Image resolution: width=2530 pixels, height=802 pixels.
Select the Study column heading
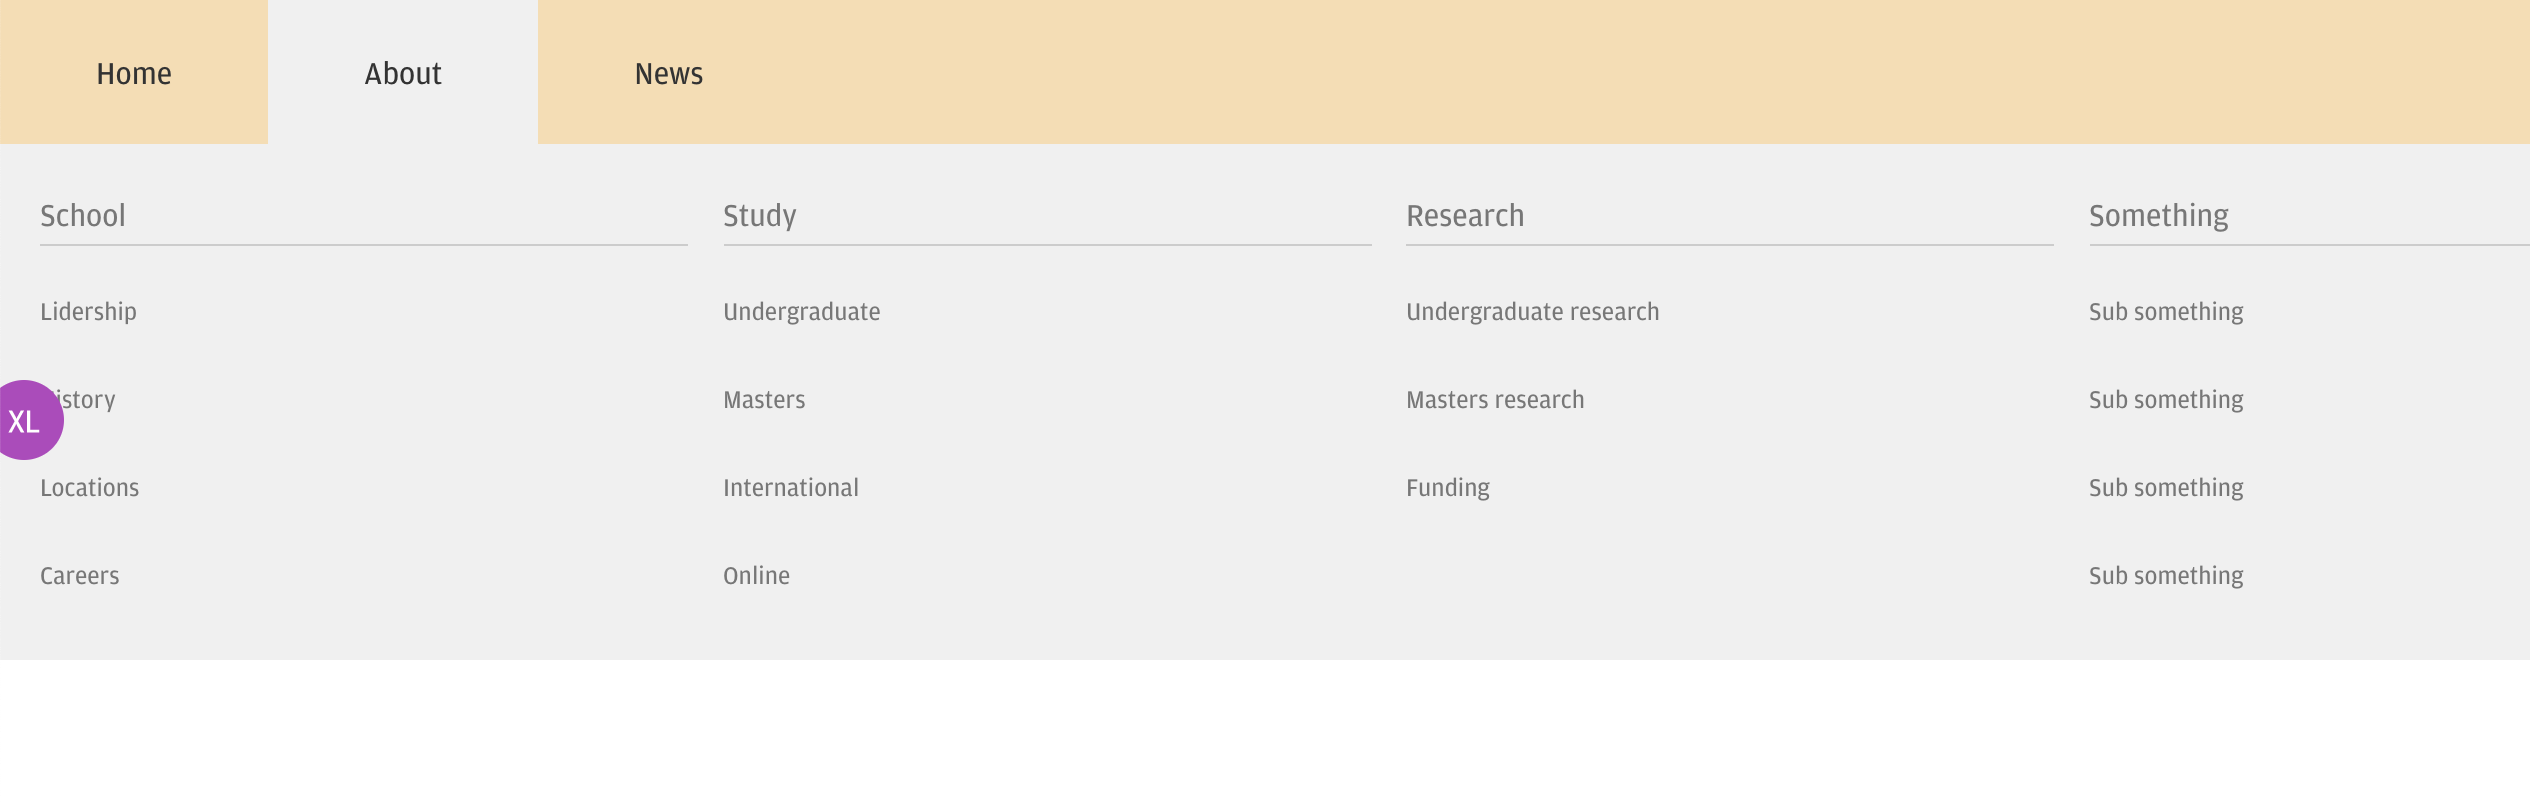(759, 216)
